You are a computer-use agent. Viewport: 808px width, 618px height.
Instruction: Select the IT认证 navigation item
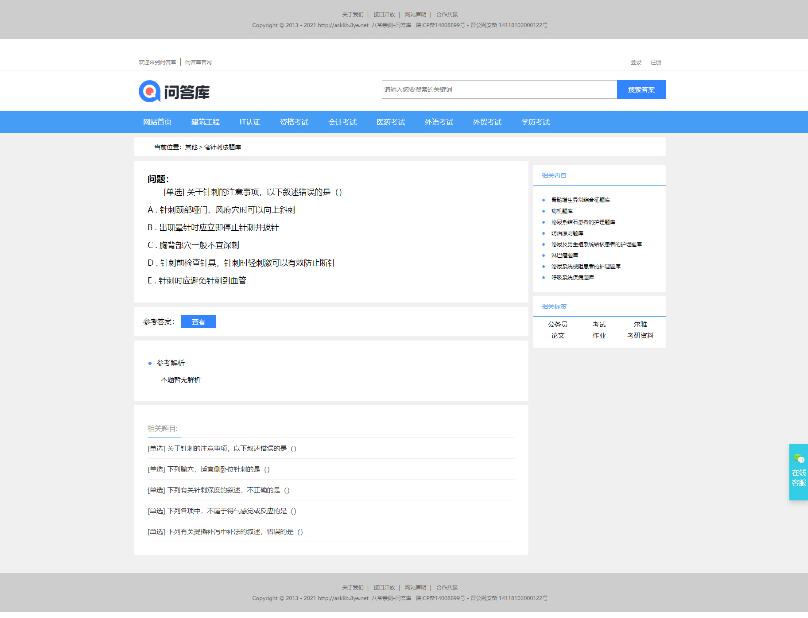pyautogui.click(x=249, y=122)
